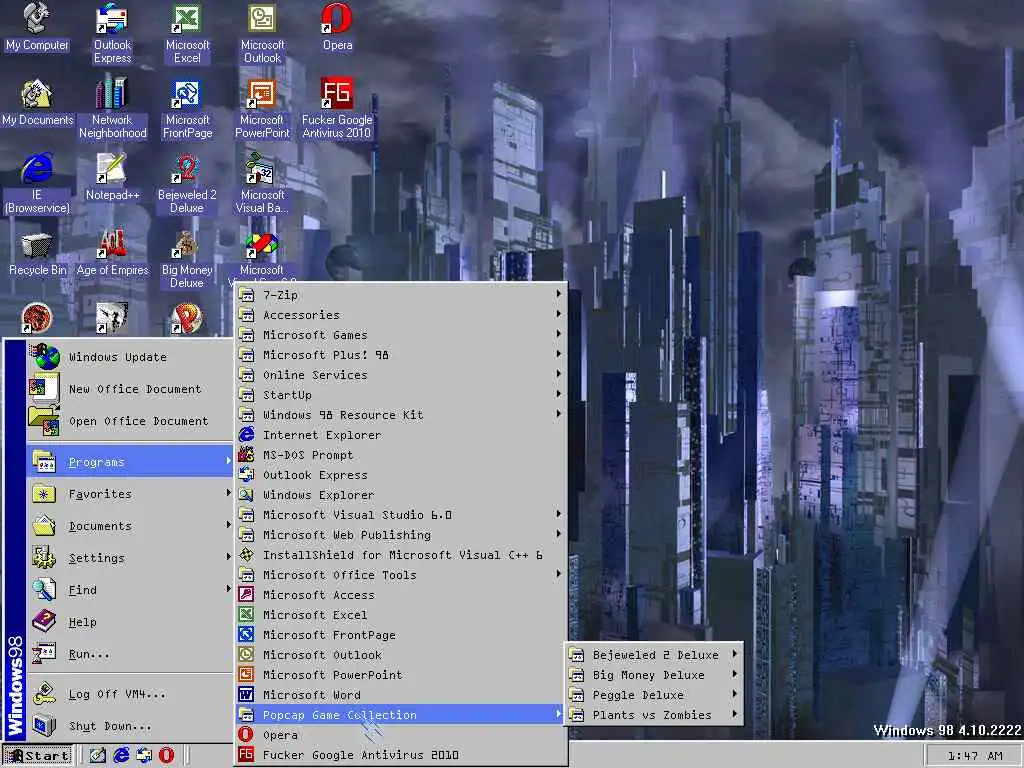The image size is (1024, 768).
Task: Select IE (Browservice) desktop icon
Action: [37, 184]
